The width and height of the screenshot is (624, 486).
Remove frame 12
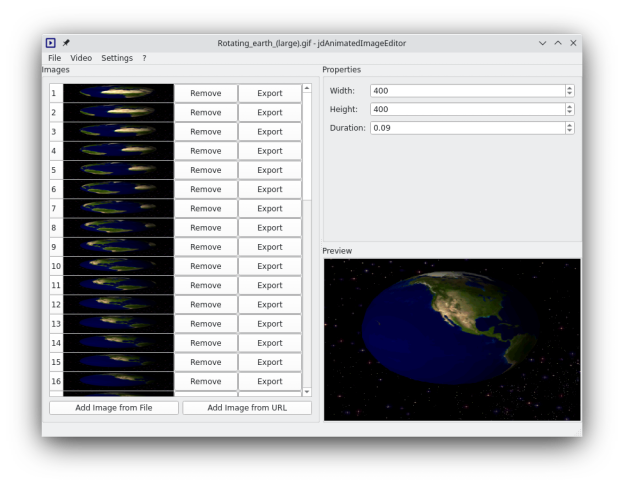point(206,304)
